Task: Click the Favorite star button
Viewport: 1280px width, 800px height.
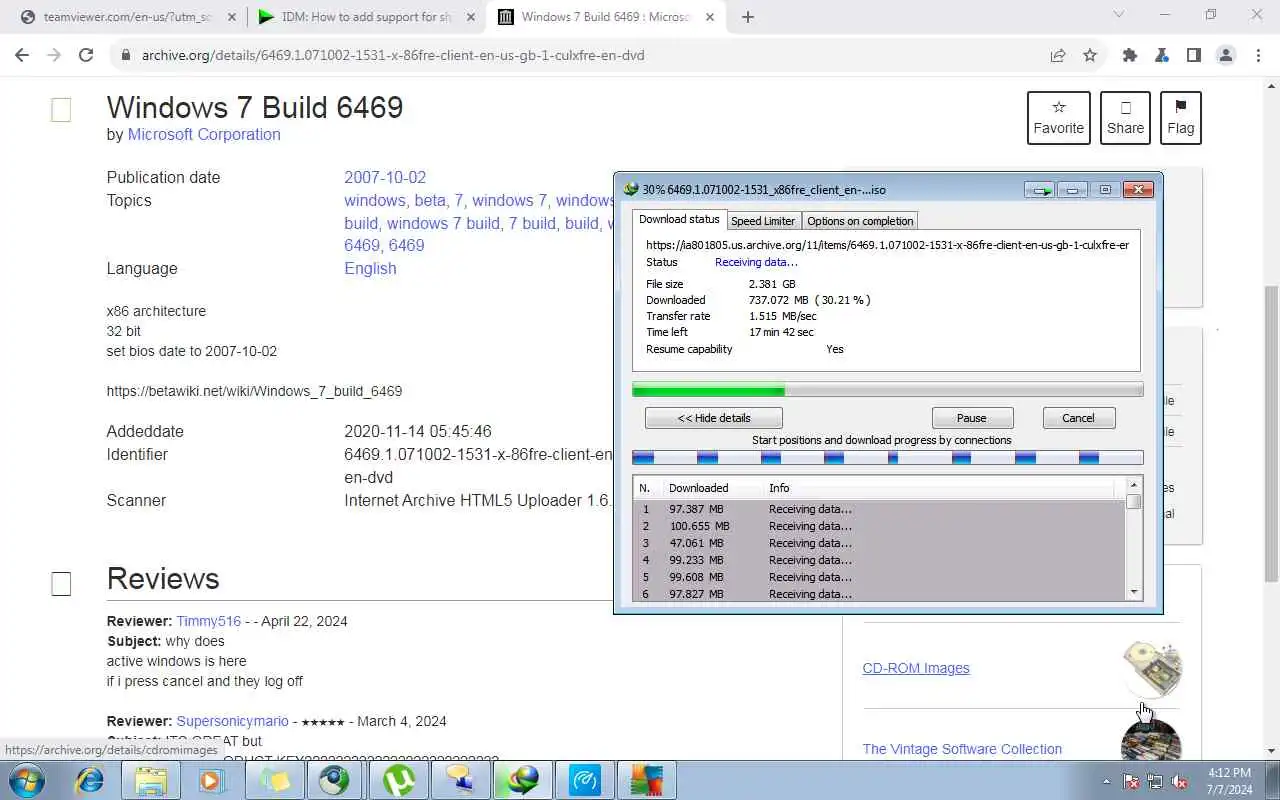Action: 1059,117
